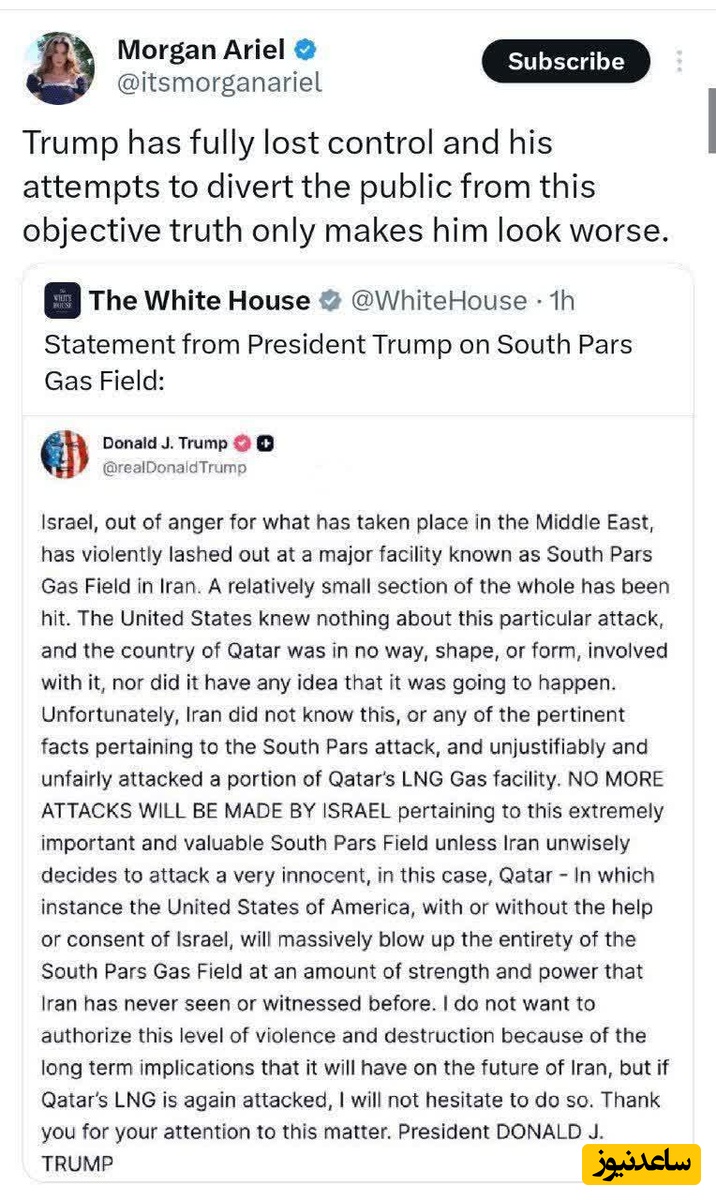Click the Donald J. Trump display name
The height and width of the screenshot is (1200, 716).
coord(165,443)
